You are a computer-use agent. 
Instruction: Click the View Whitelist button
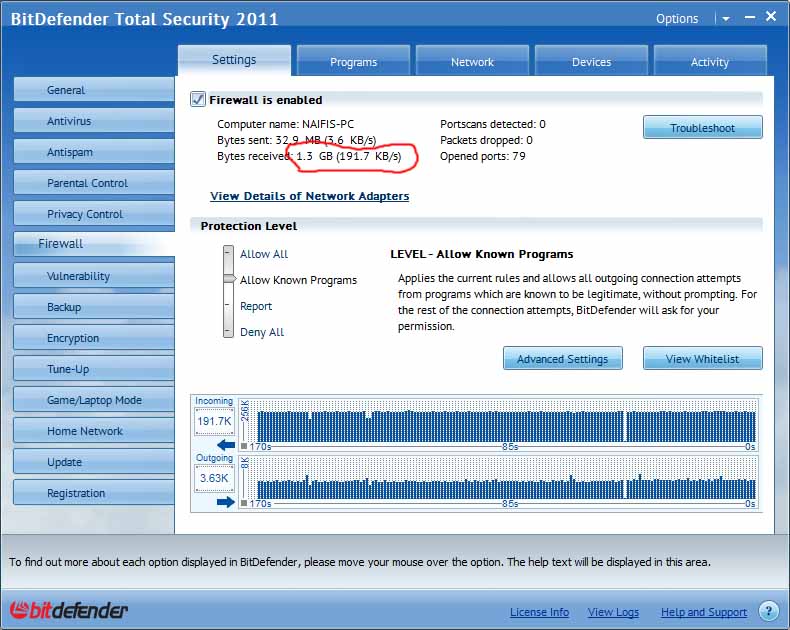(x=702, y=358)
